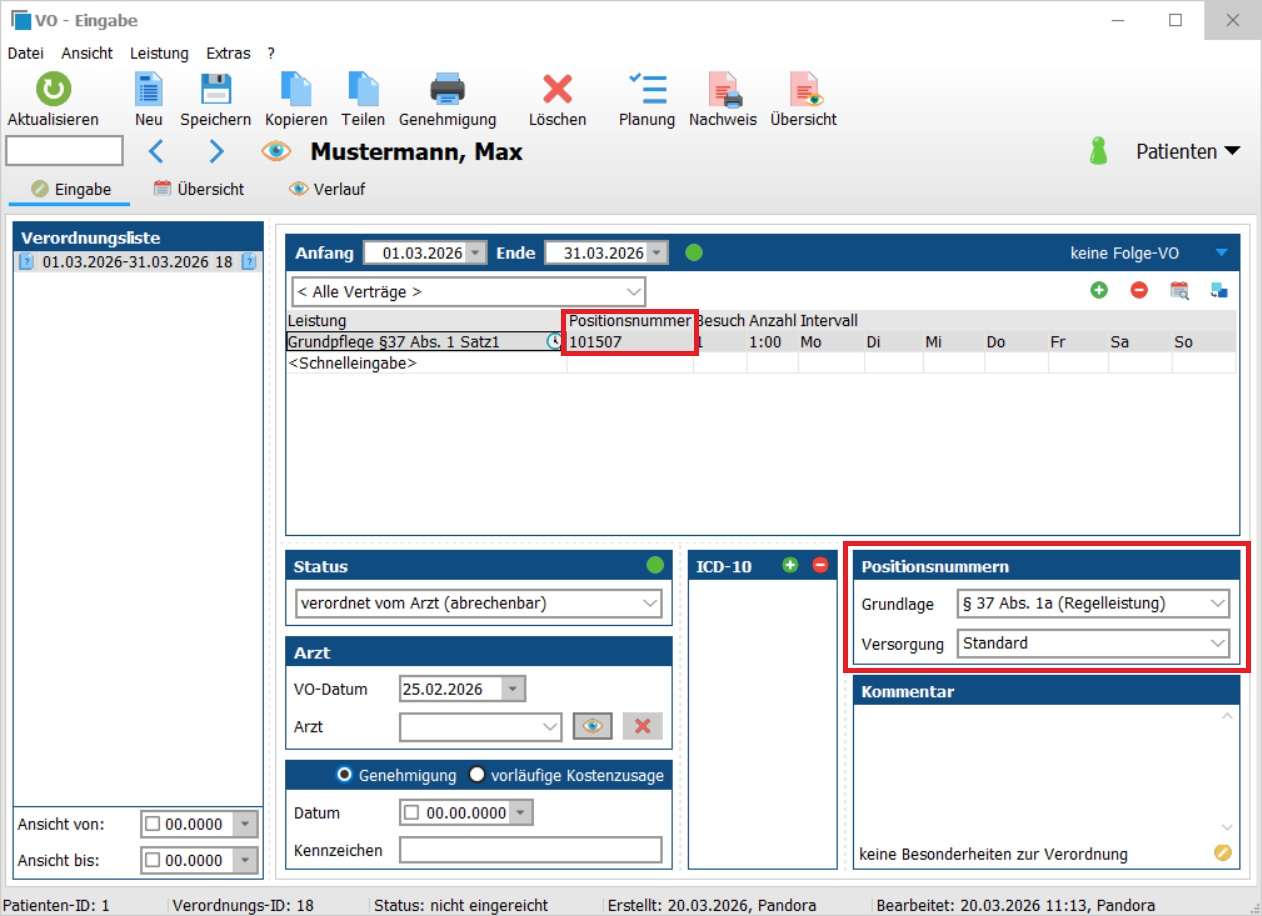1262x916 pixels.
Task: Print the Genehmigung document
Action: [447, 90]
